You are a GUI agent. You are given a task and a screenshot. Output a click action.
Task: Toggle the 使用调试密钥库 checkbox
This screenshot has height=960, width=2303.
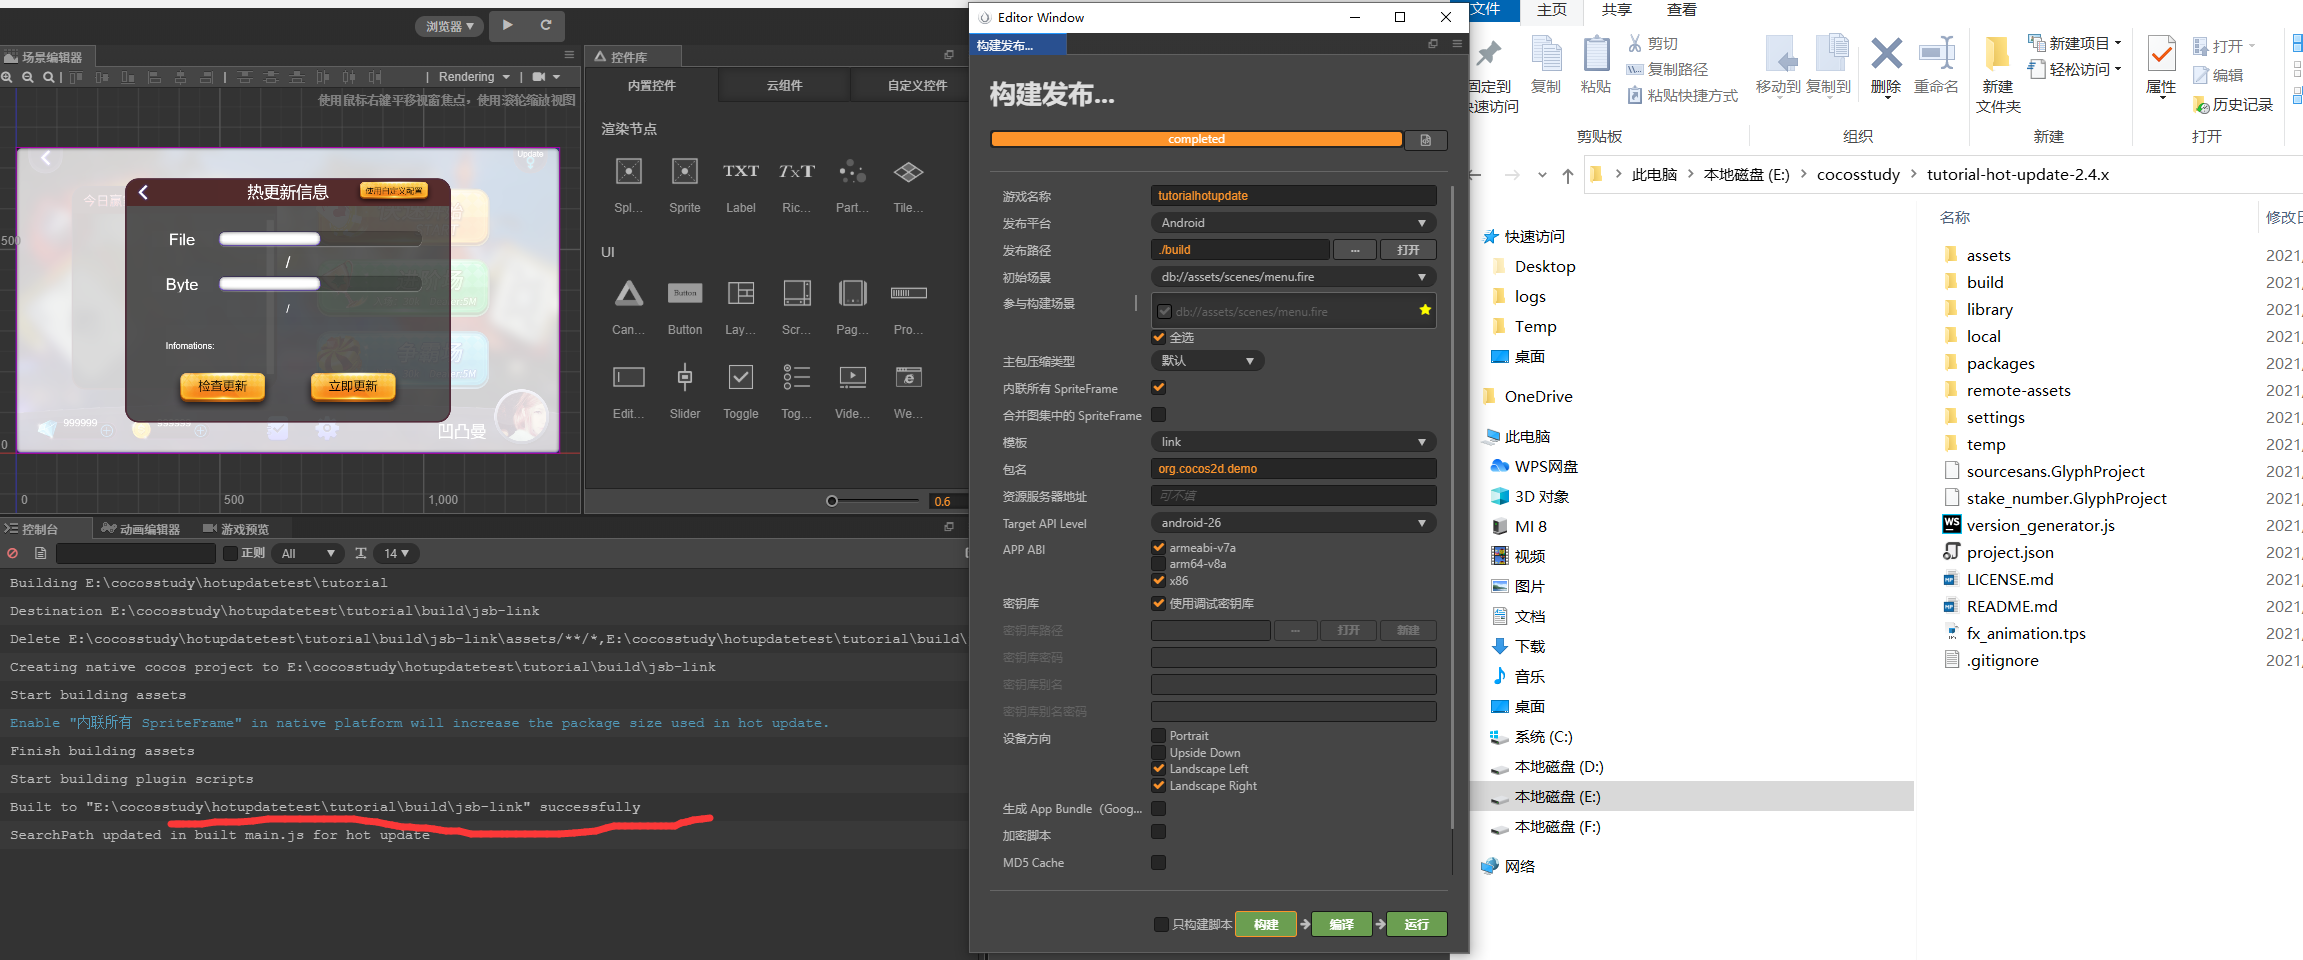pyautogui.click(x=1159, y=604)
